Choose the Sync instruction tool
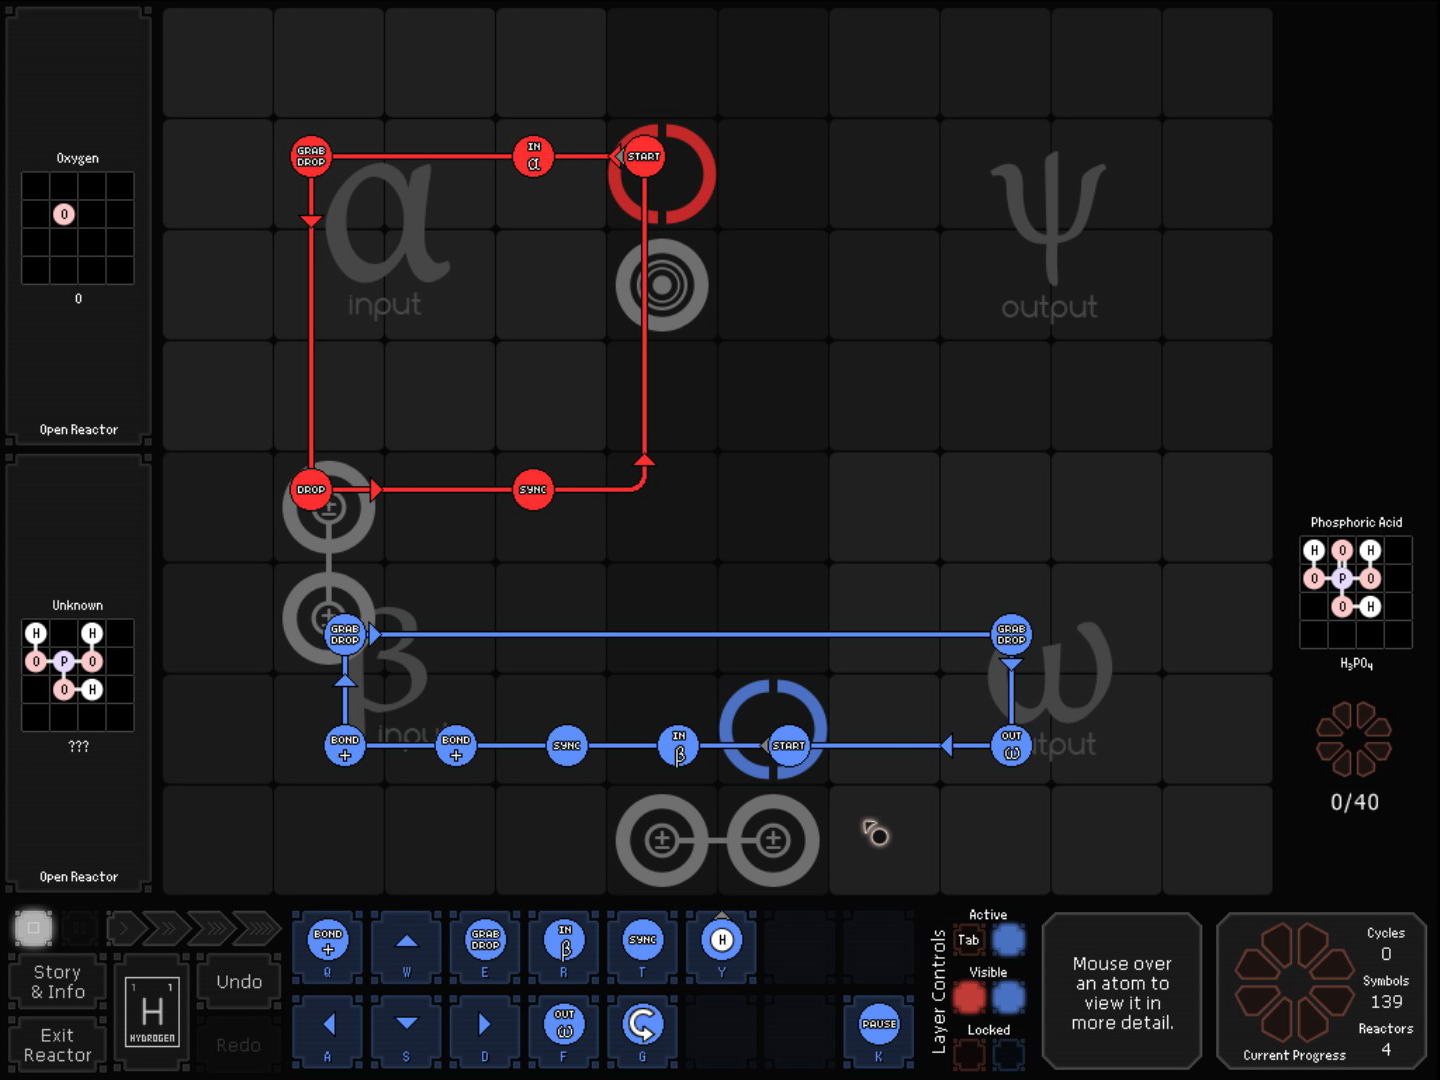The height and width of the screenshot is (1080, 1440). coord(642,941)
